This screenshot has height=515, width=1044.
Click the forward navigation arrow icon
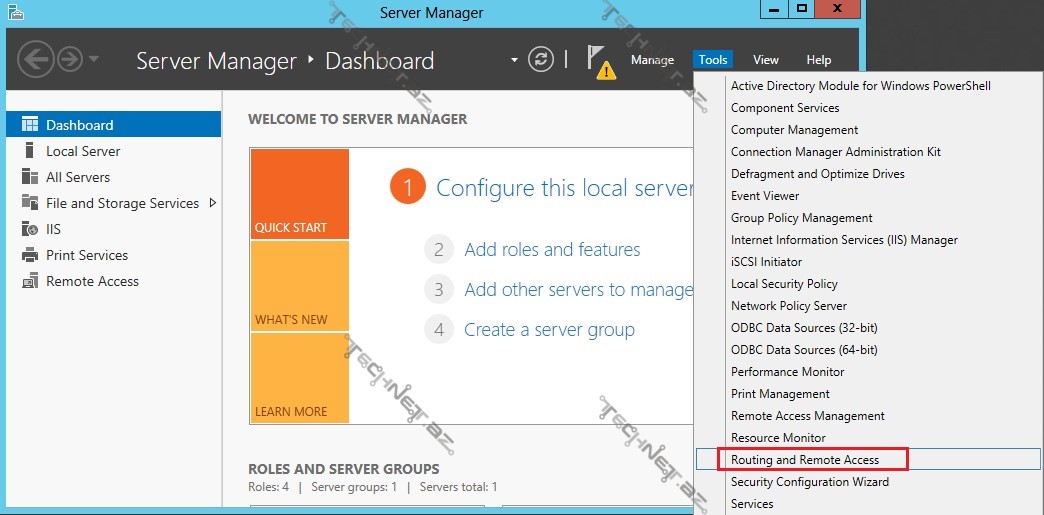(x=70, y=59)
